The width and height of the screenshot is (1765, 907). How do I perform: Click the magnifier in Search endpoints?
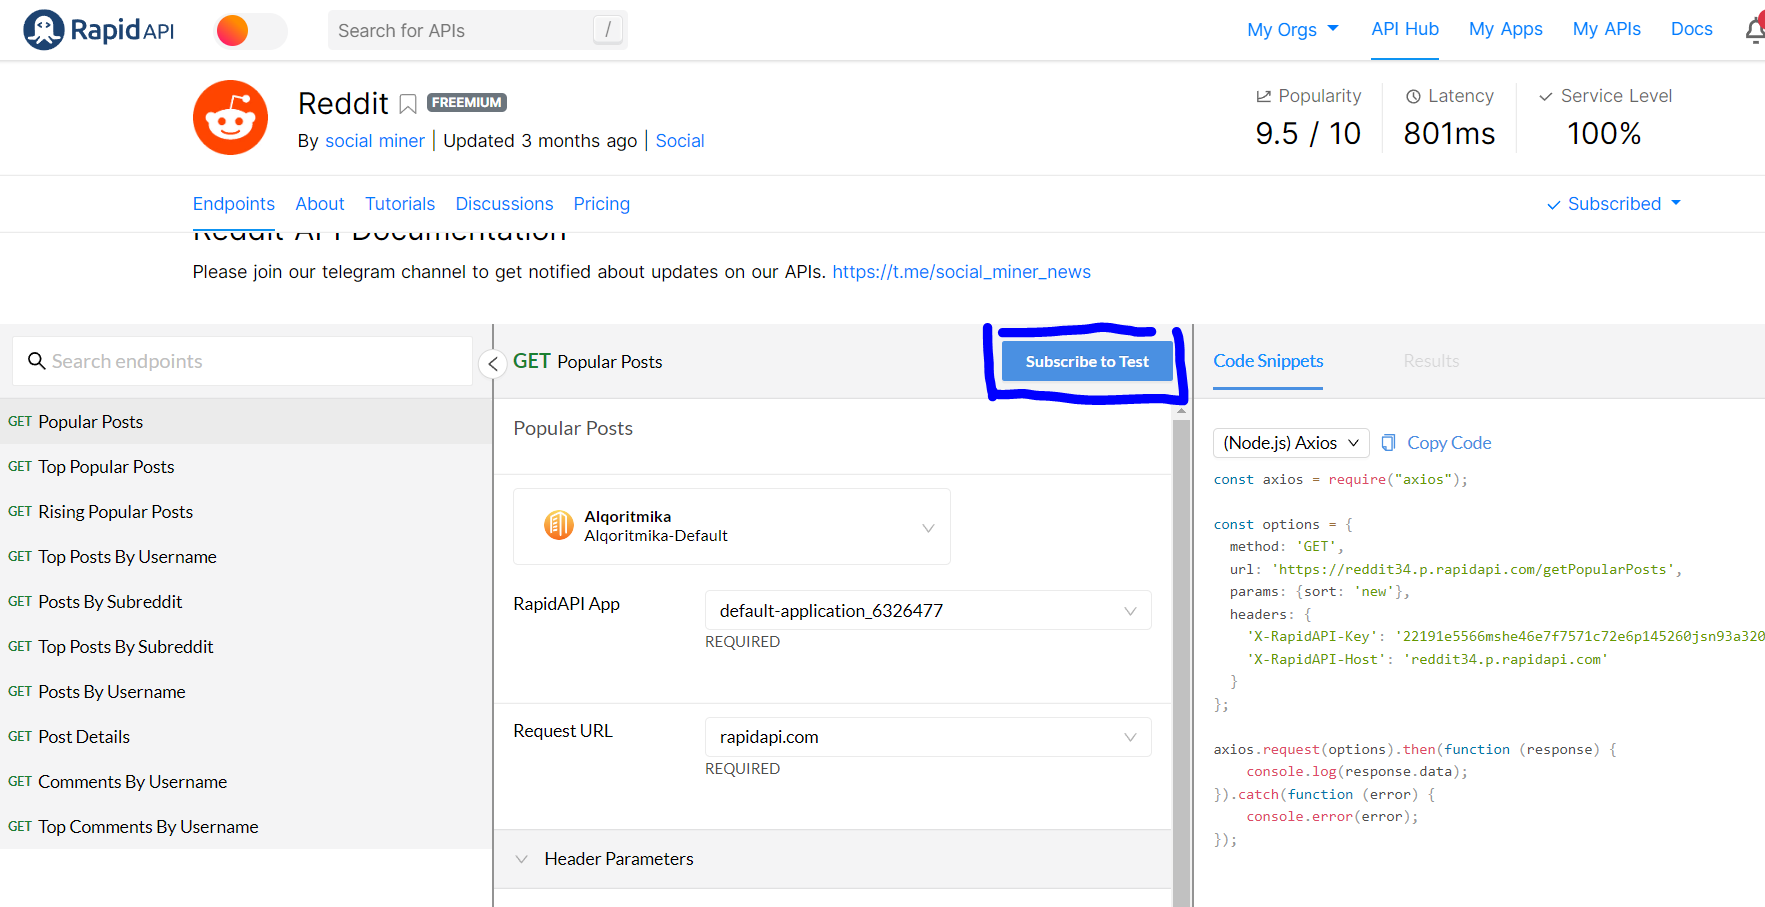(37, 361)
